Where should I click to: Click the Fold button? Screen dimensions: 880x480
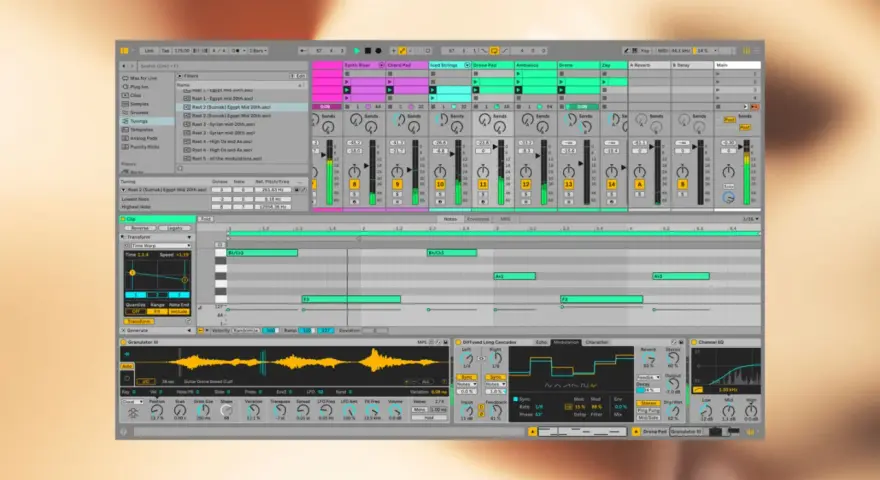[x=205, y=219]
